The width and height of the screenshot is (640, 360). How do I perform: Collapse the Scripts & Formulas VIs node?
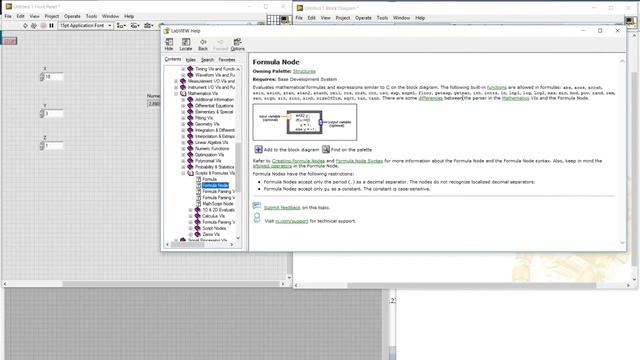183,173
